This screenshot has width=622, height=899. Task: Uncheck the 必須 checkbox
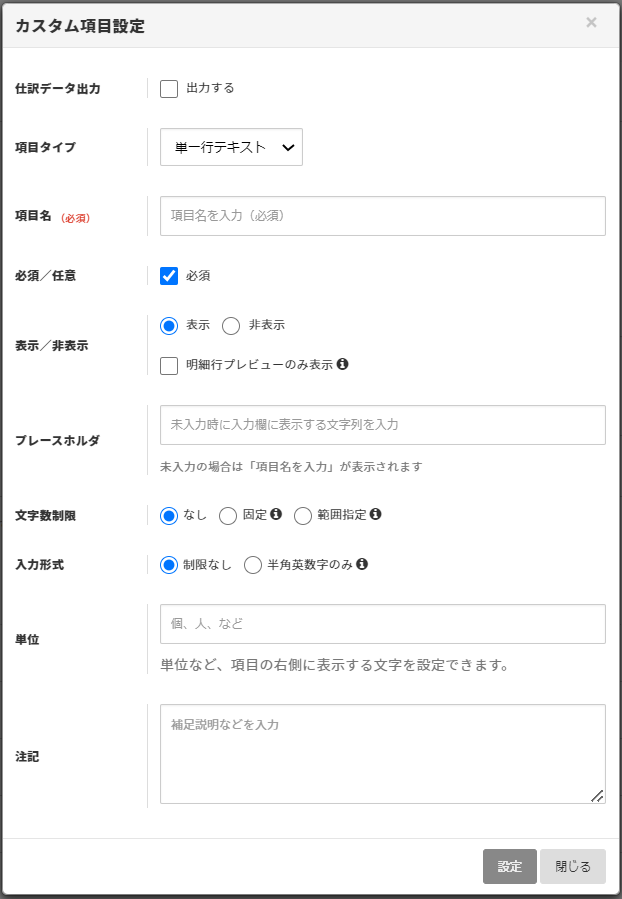169,276
